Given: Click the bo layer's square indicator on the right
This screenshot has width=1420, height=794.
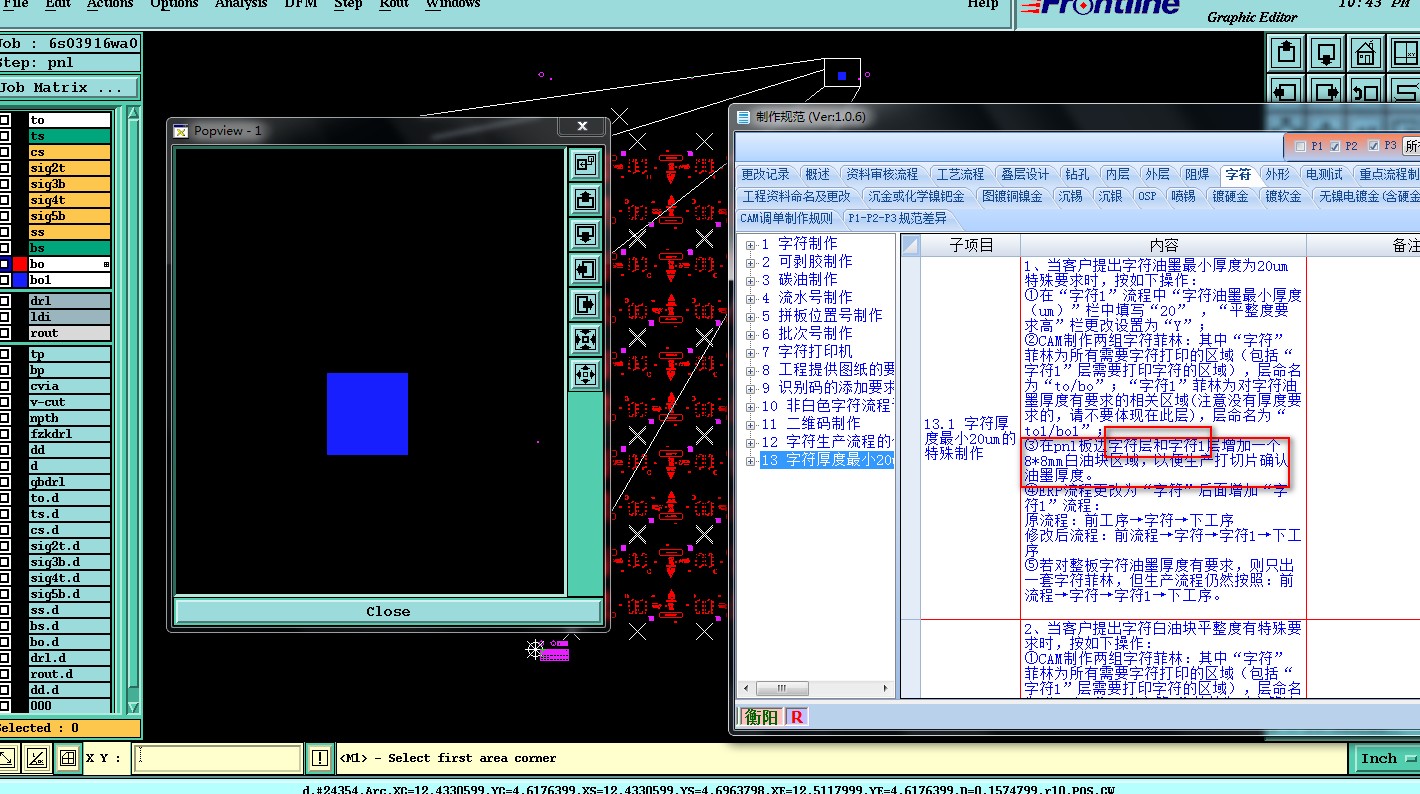Looking at the screenshot, I should pyautogui.click(x=106, y=264).
